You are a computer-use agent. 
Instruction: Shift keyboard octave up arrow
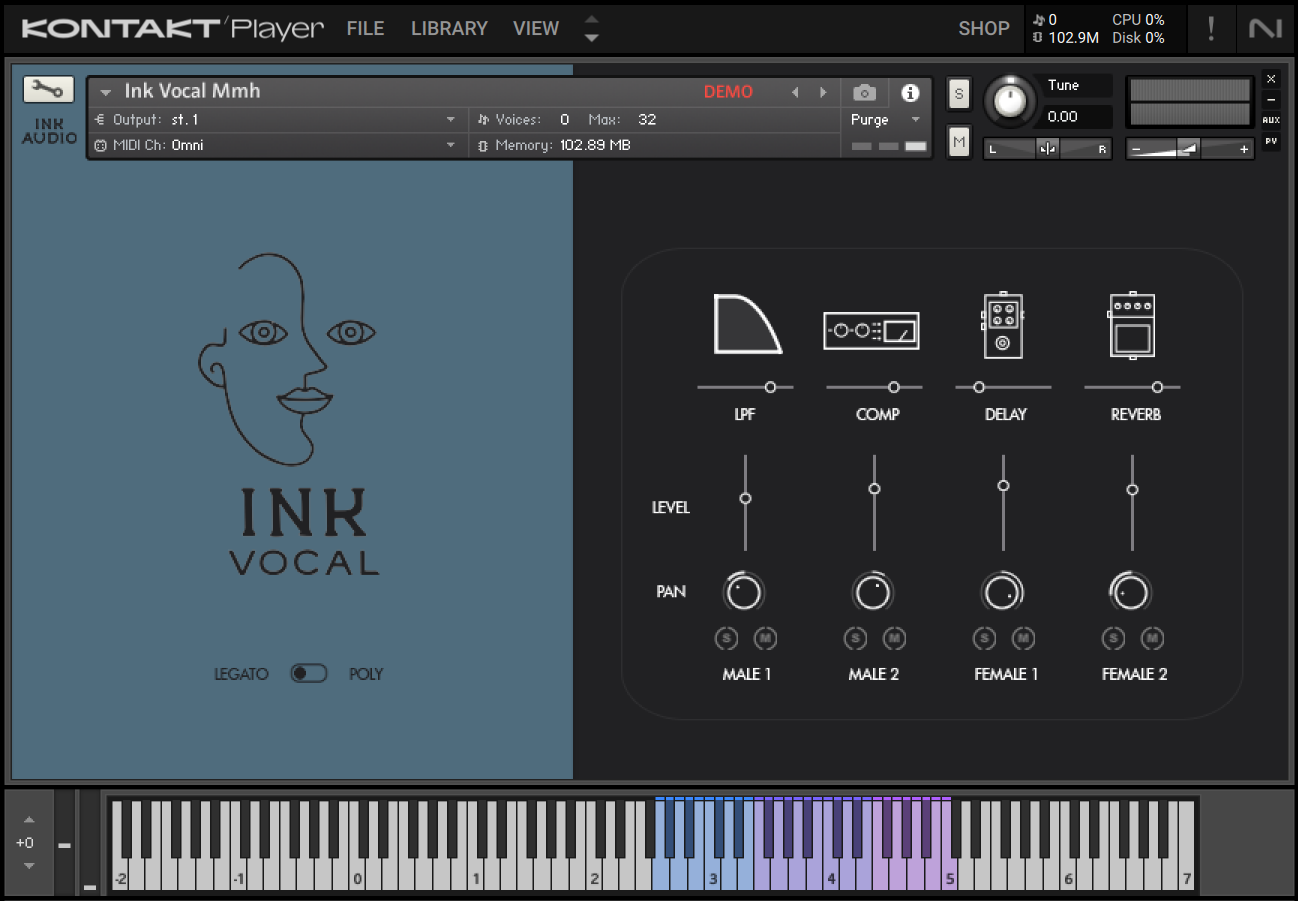pos(28,820)
